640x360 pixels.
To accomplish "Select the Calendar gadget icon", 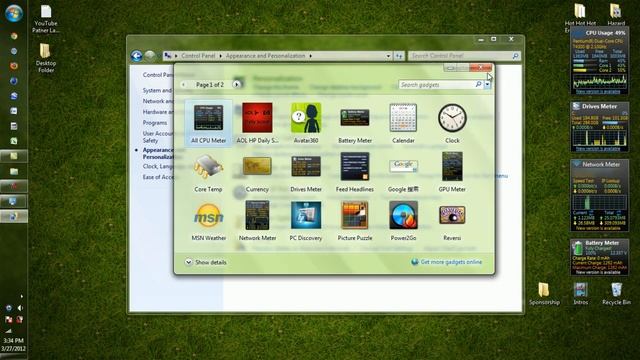I will coord(403,118).
